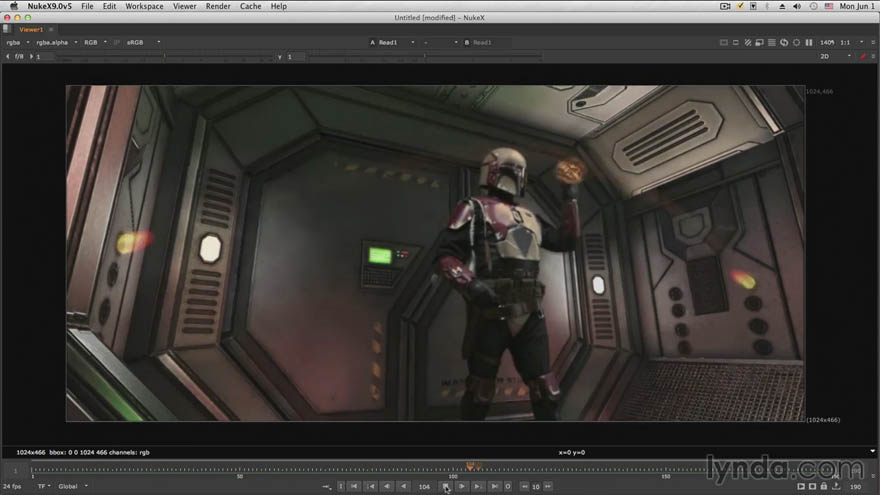Open the RGB display mode dropdown
The image size is (880, 495).
coord(95,42)
